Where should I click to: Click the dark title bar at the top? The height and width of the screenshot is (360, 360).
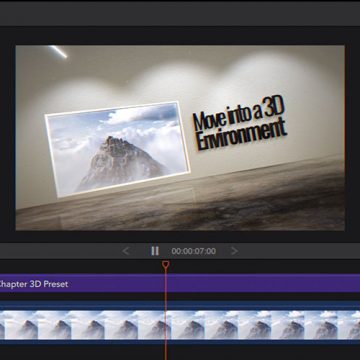[180, 13]
